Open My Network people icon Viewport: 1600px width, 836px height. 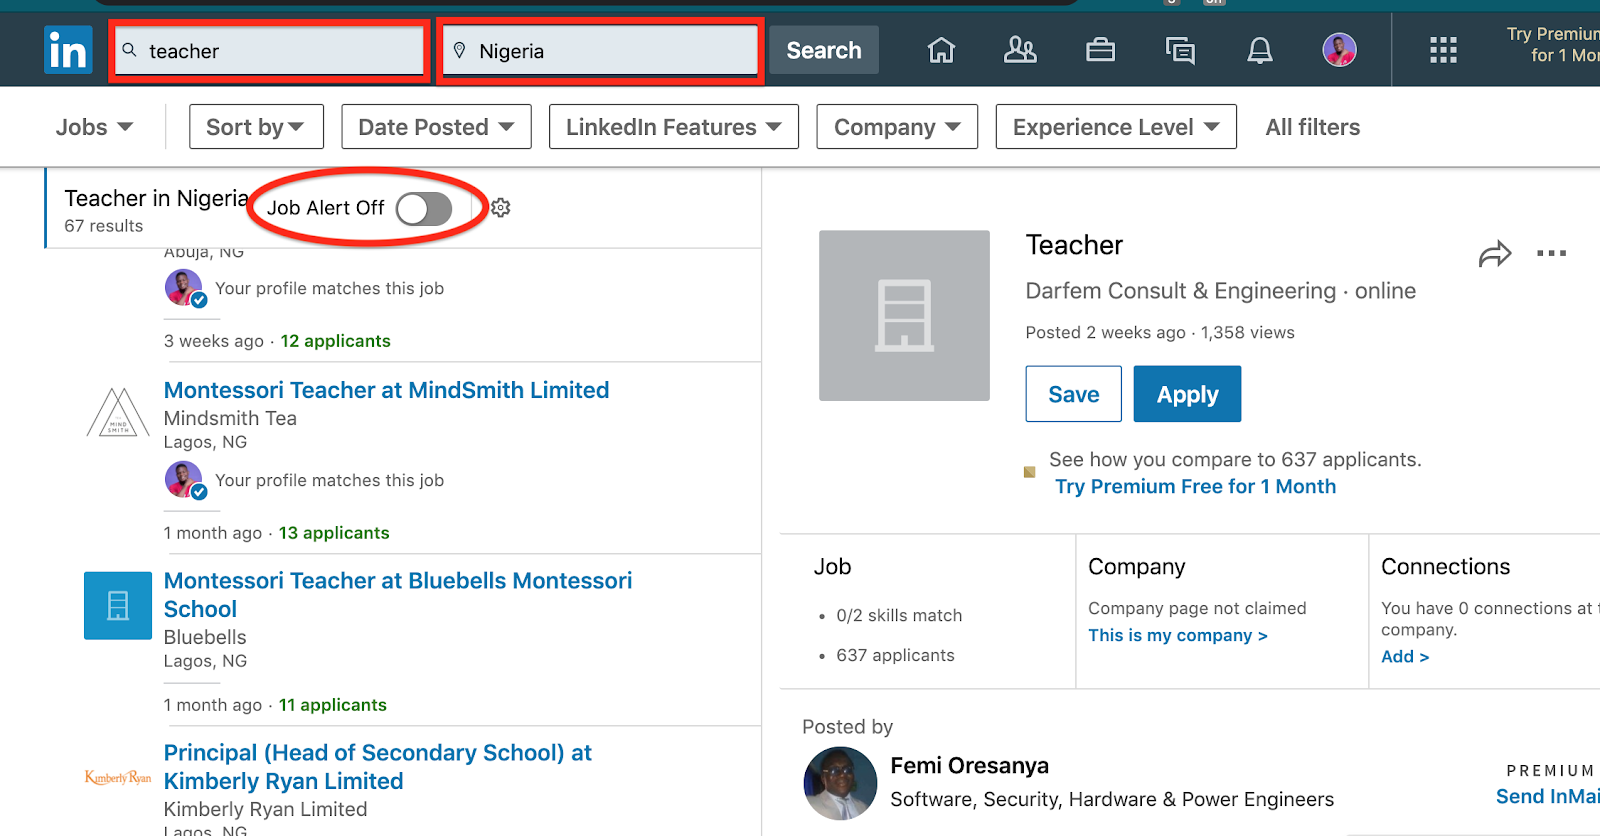[1020, 50]
